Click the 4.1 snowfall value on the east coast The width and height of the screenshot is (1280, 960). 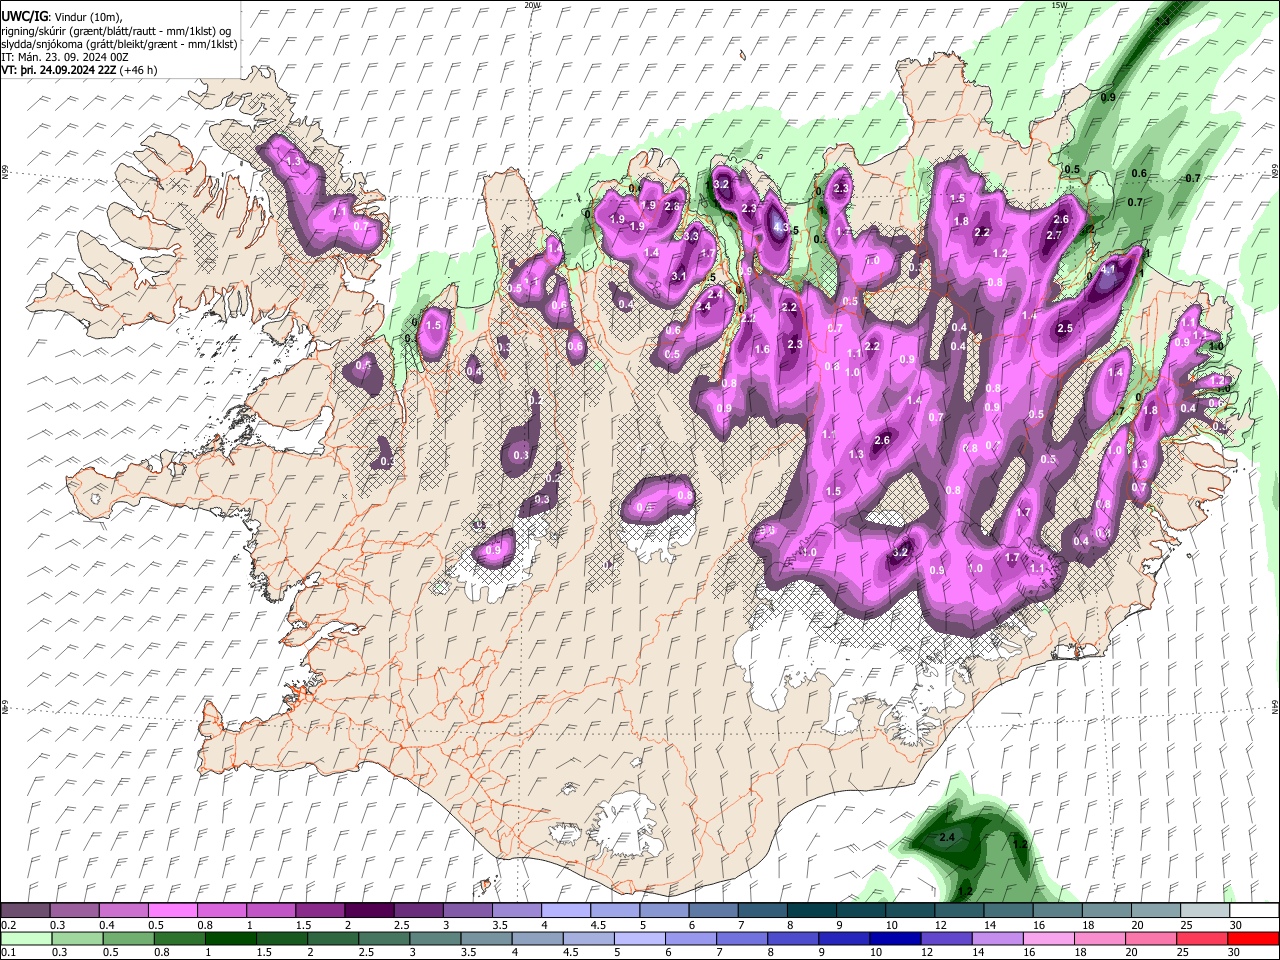(x=1108, y=269)
